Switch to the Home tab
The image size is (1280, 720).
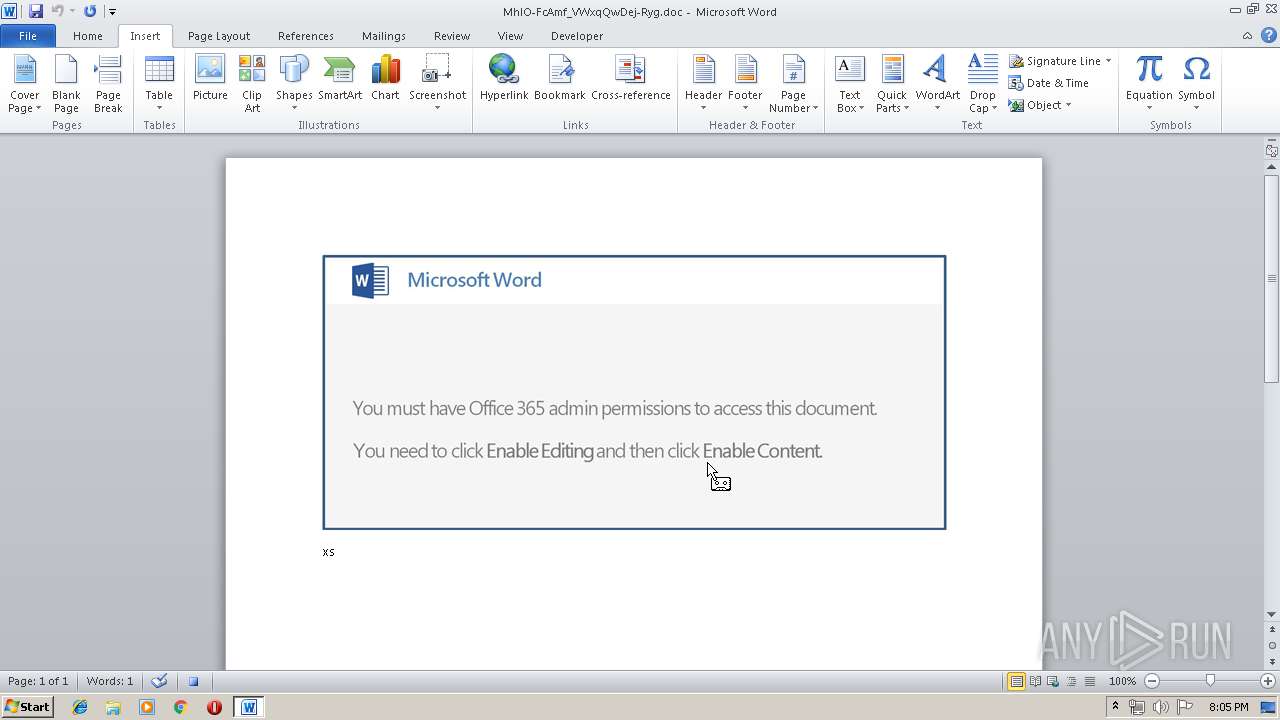pyautogui.click(x=87, y=36)
